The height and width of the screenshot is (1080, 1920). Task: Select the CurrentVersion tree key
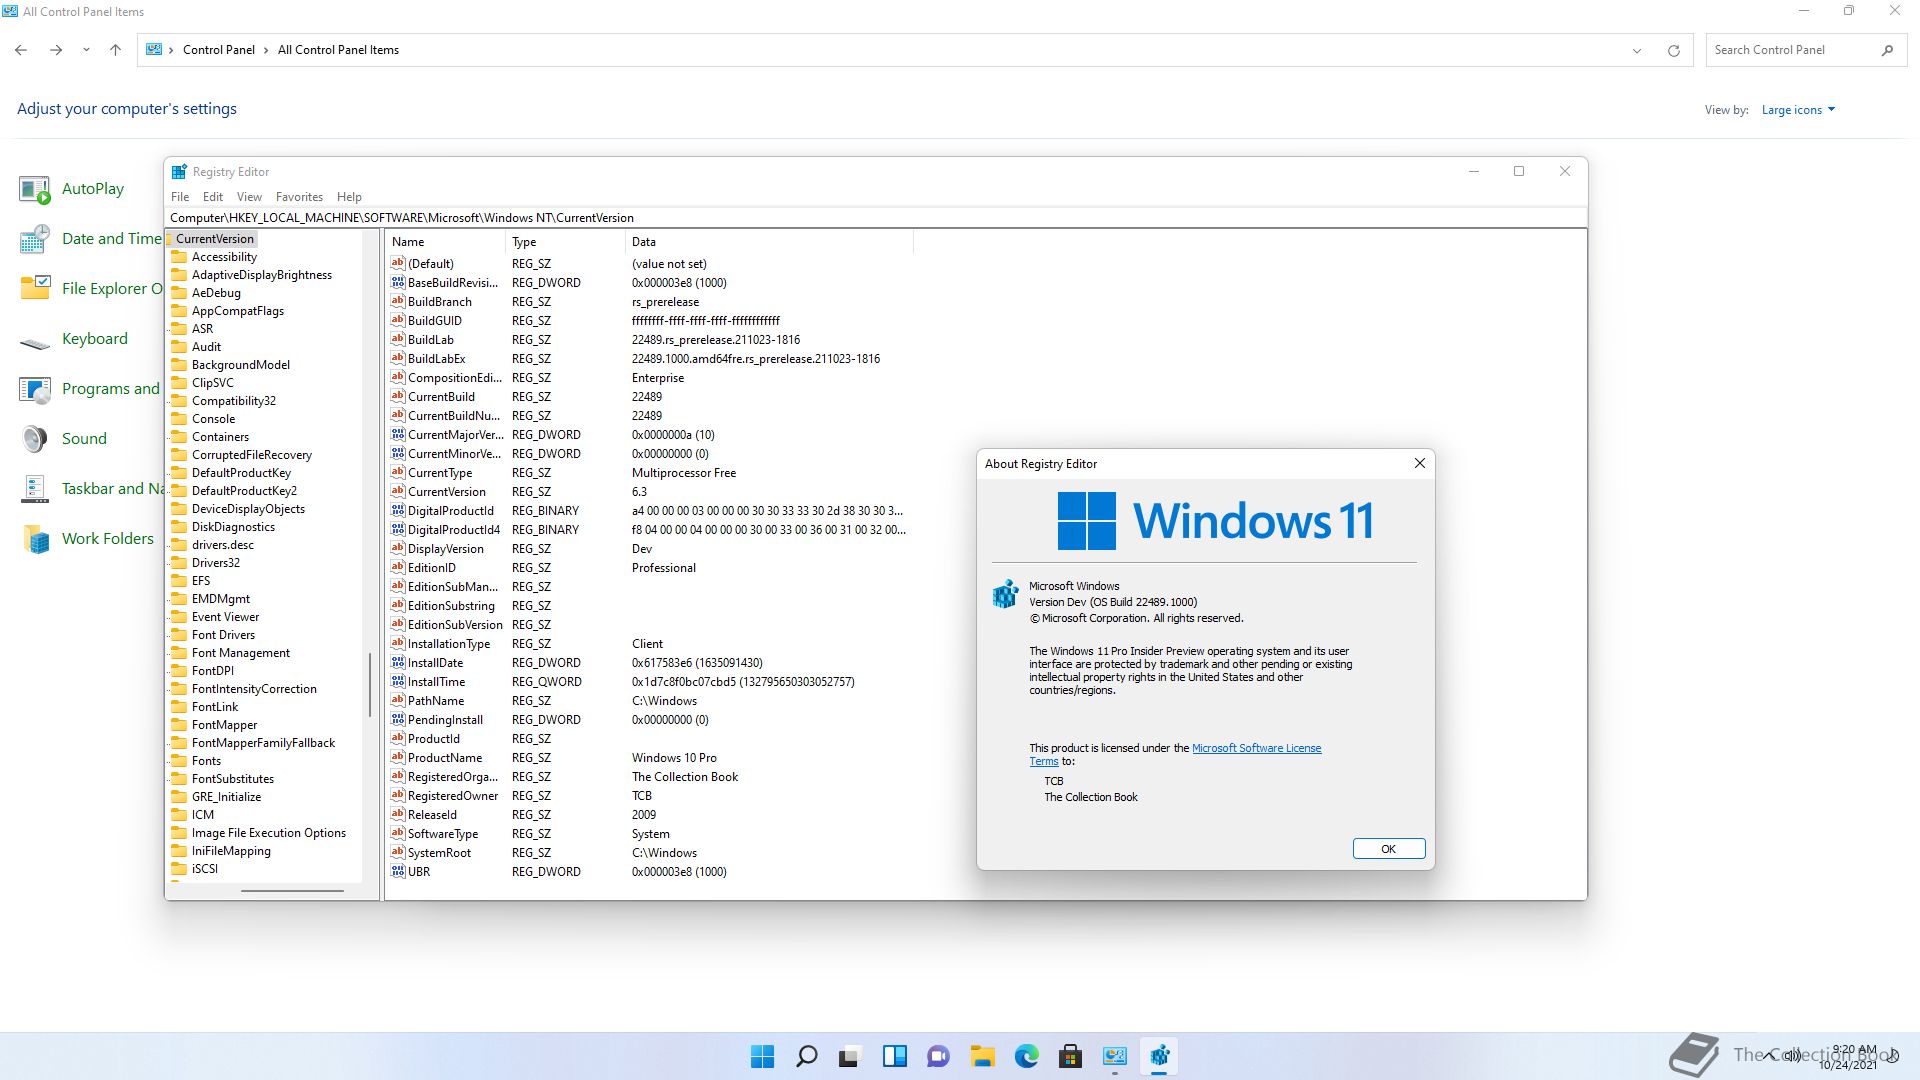[x=214, y=239]
